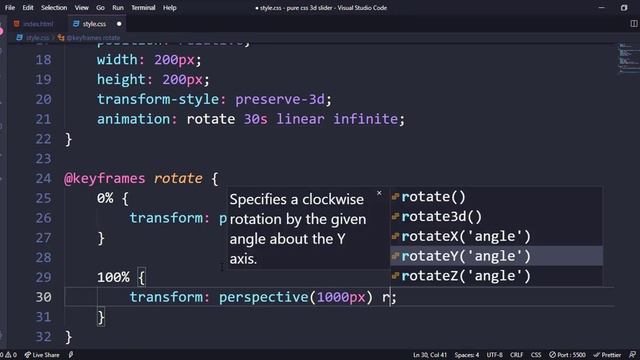Click the preserve-3d value
The width and height of the screenshot is (640, 360).
coord(280,99)
